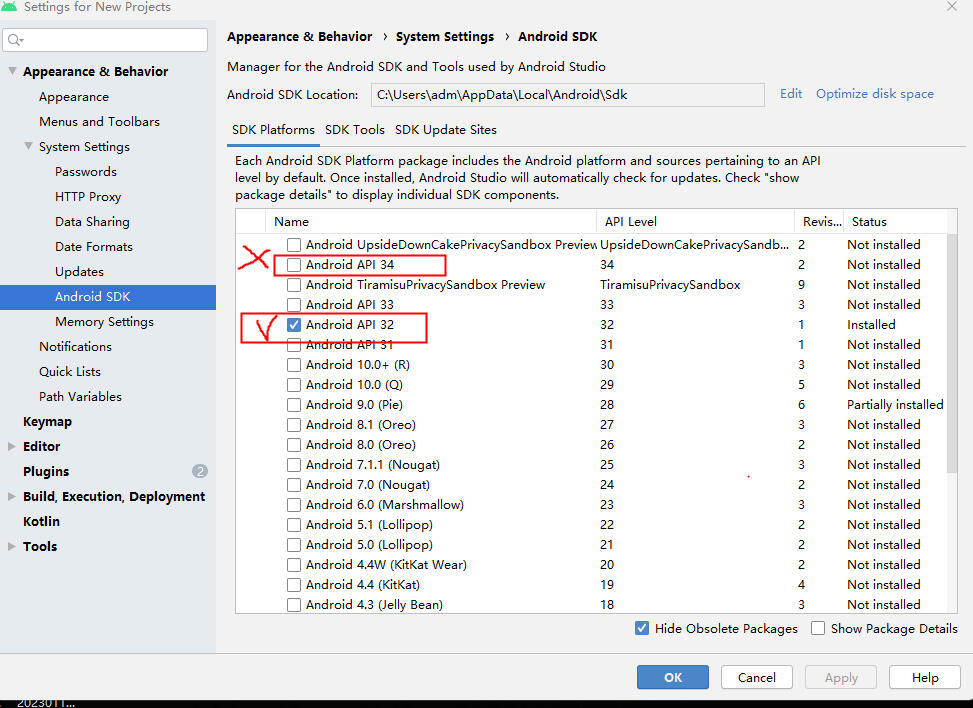Click the Cancel button
Image resolution: width=973 pixels, height=708 pixels.
757,677
